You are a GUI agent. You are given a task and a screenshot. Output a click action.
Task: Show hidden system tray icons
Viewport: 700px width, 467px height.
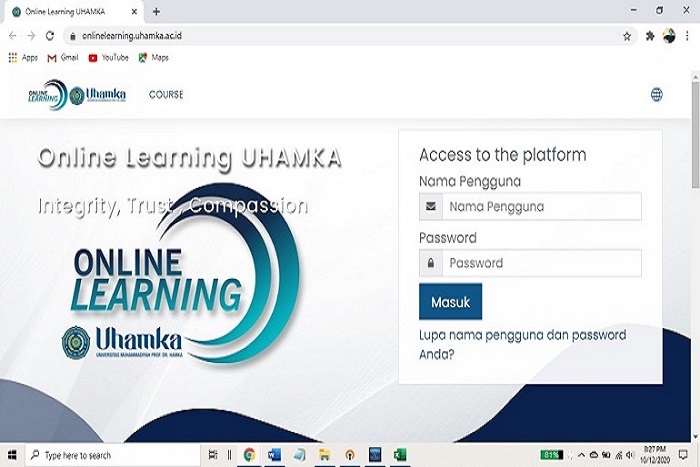tap(581, 455)
